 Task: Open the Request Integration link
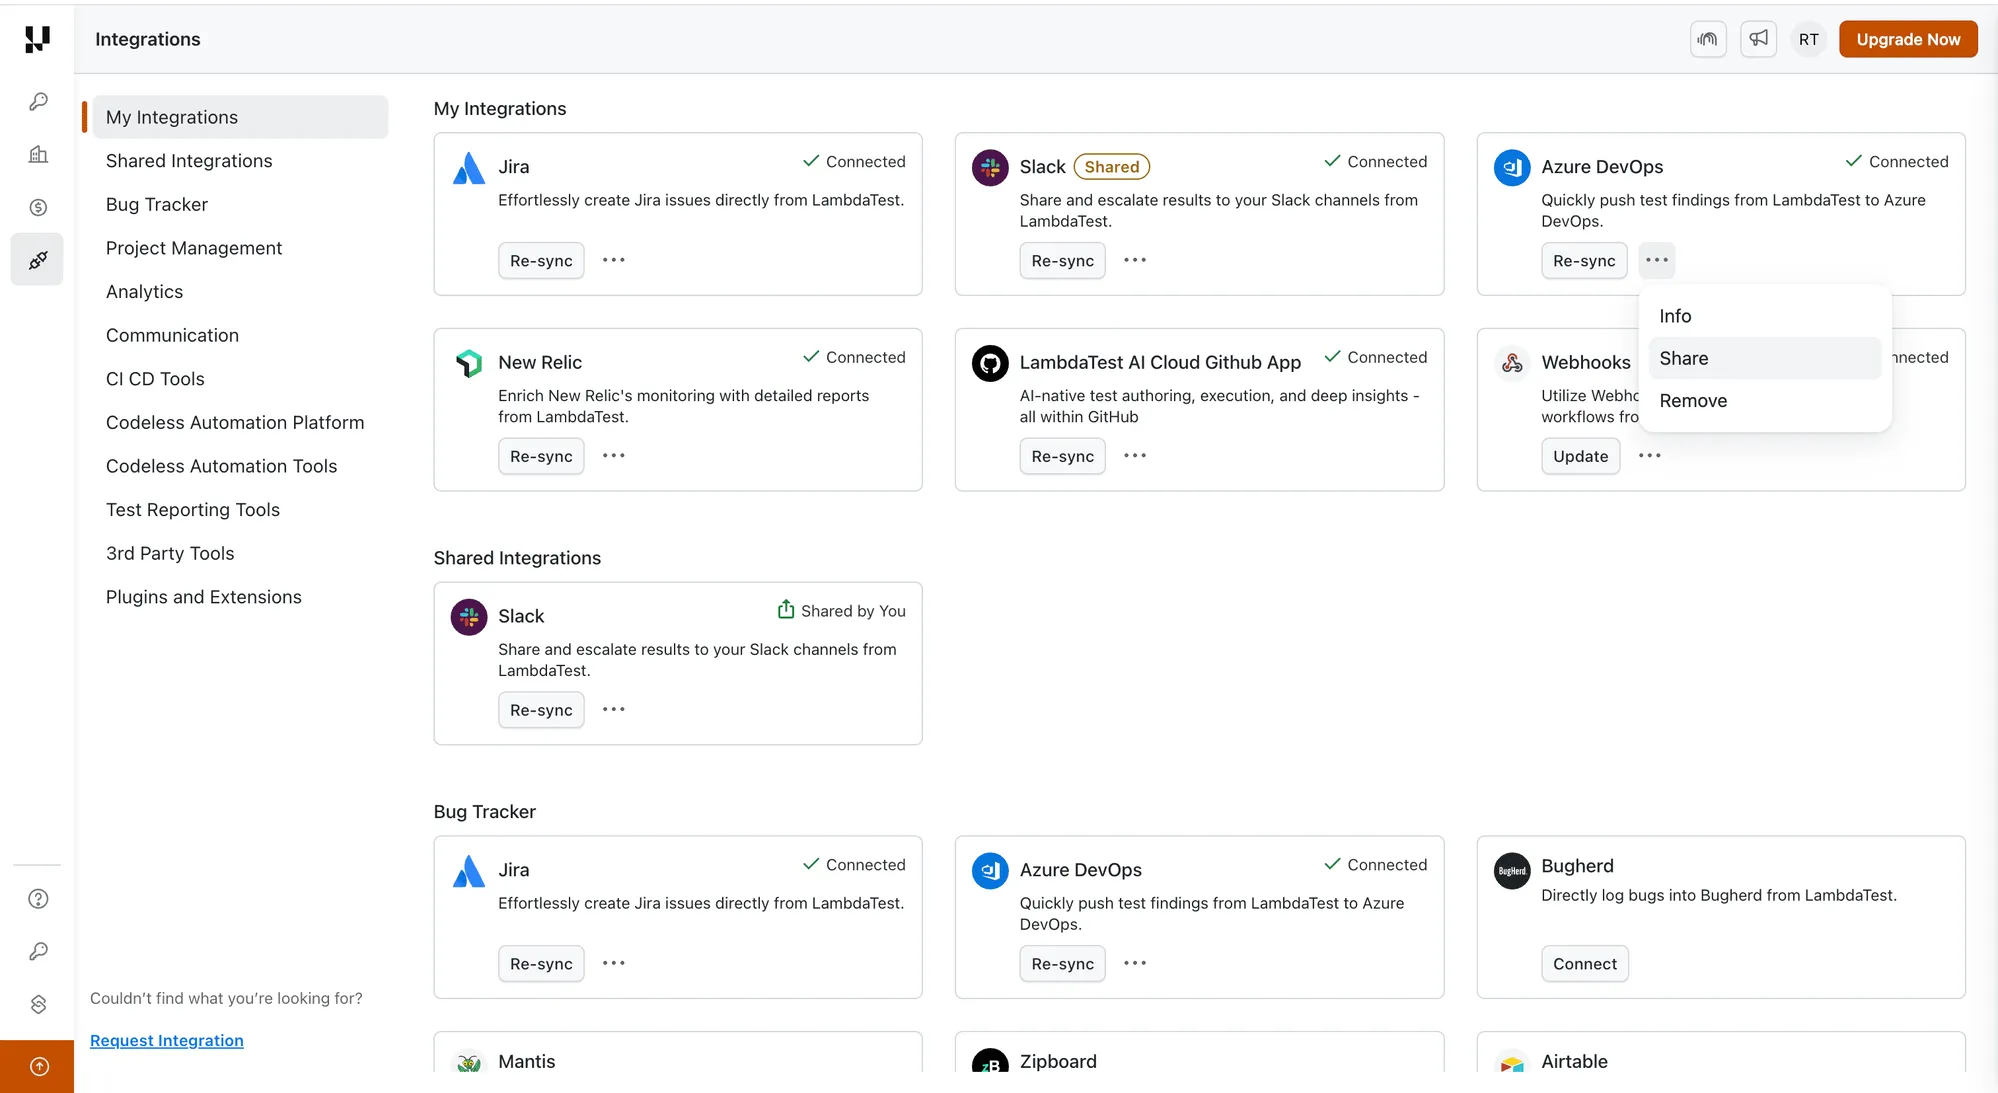coord(167,1041)
